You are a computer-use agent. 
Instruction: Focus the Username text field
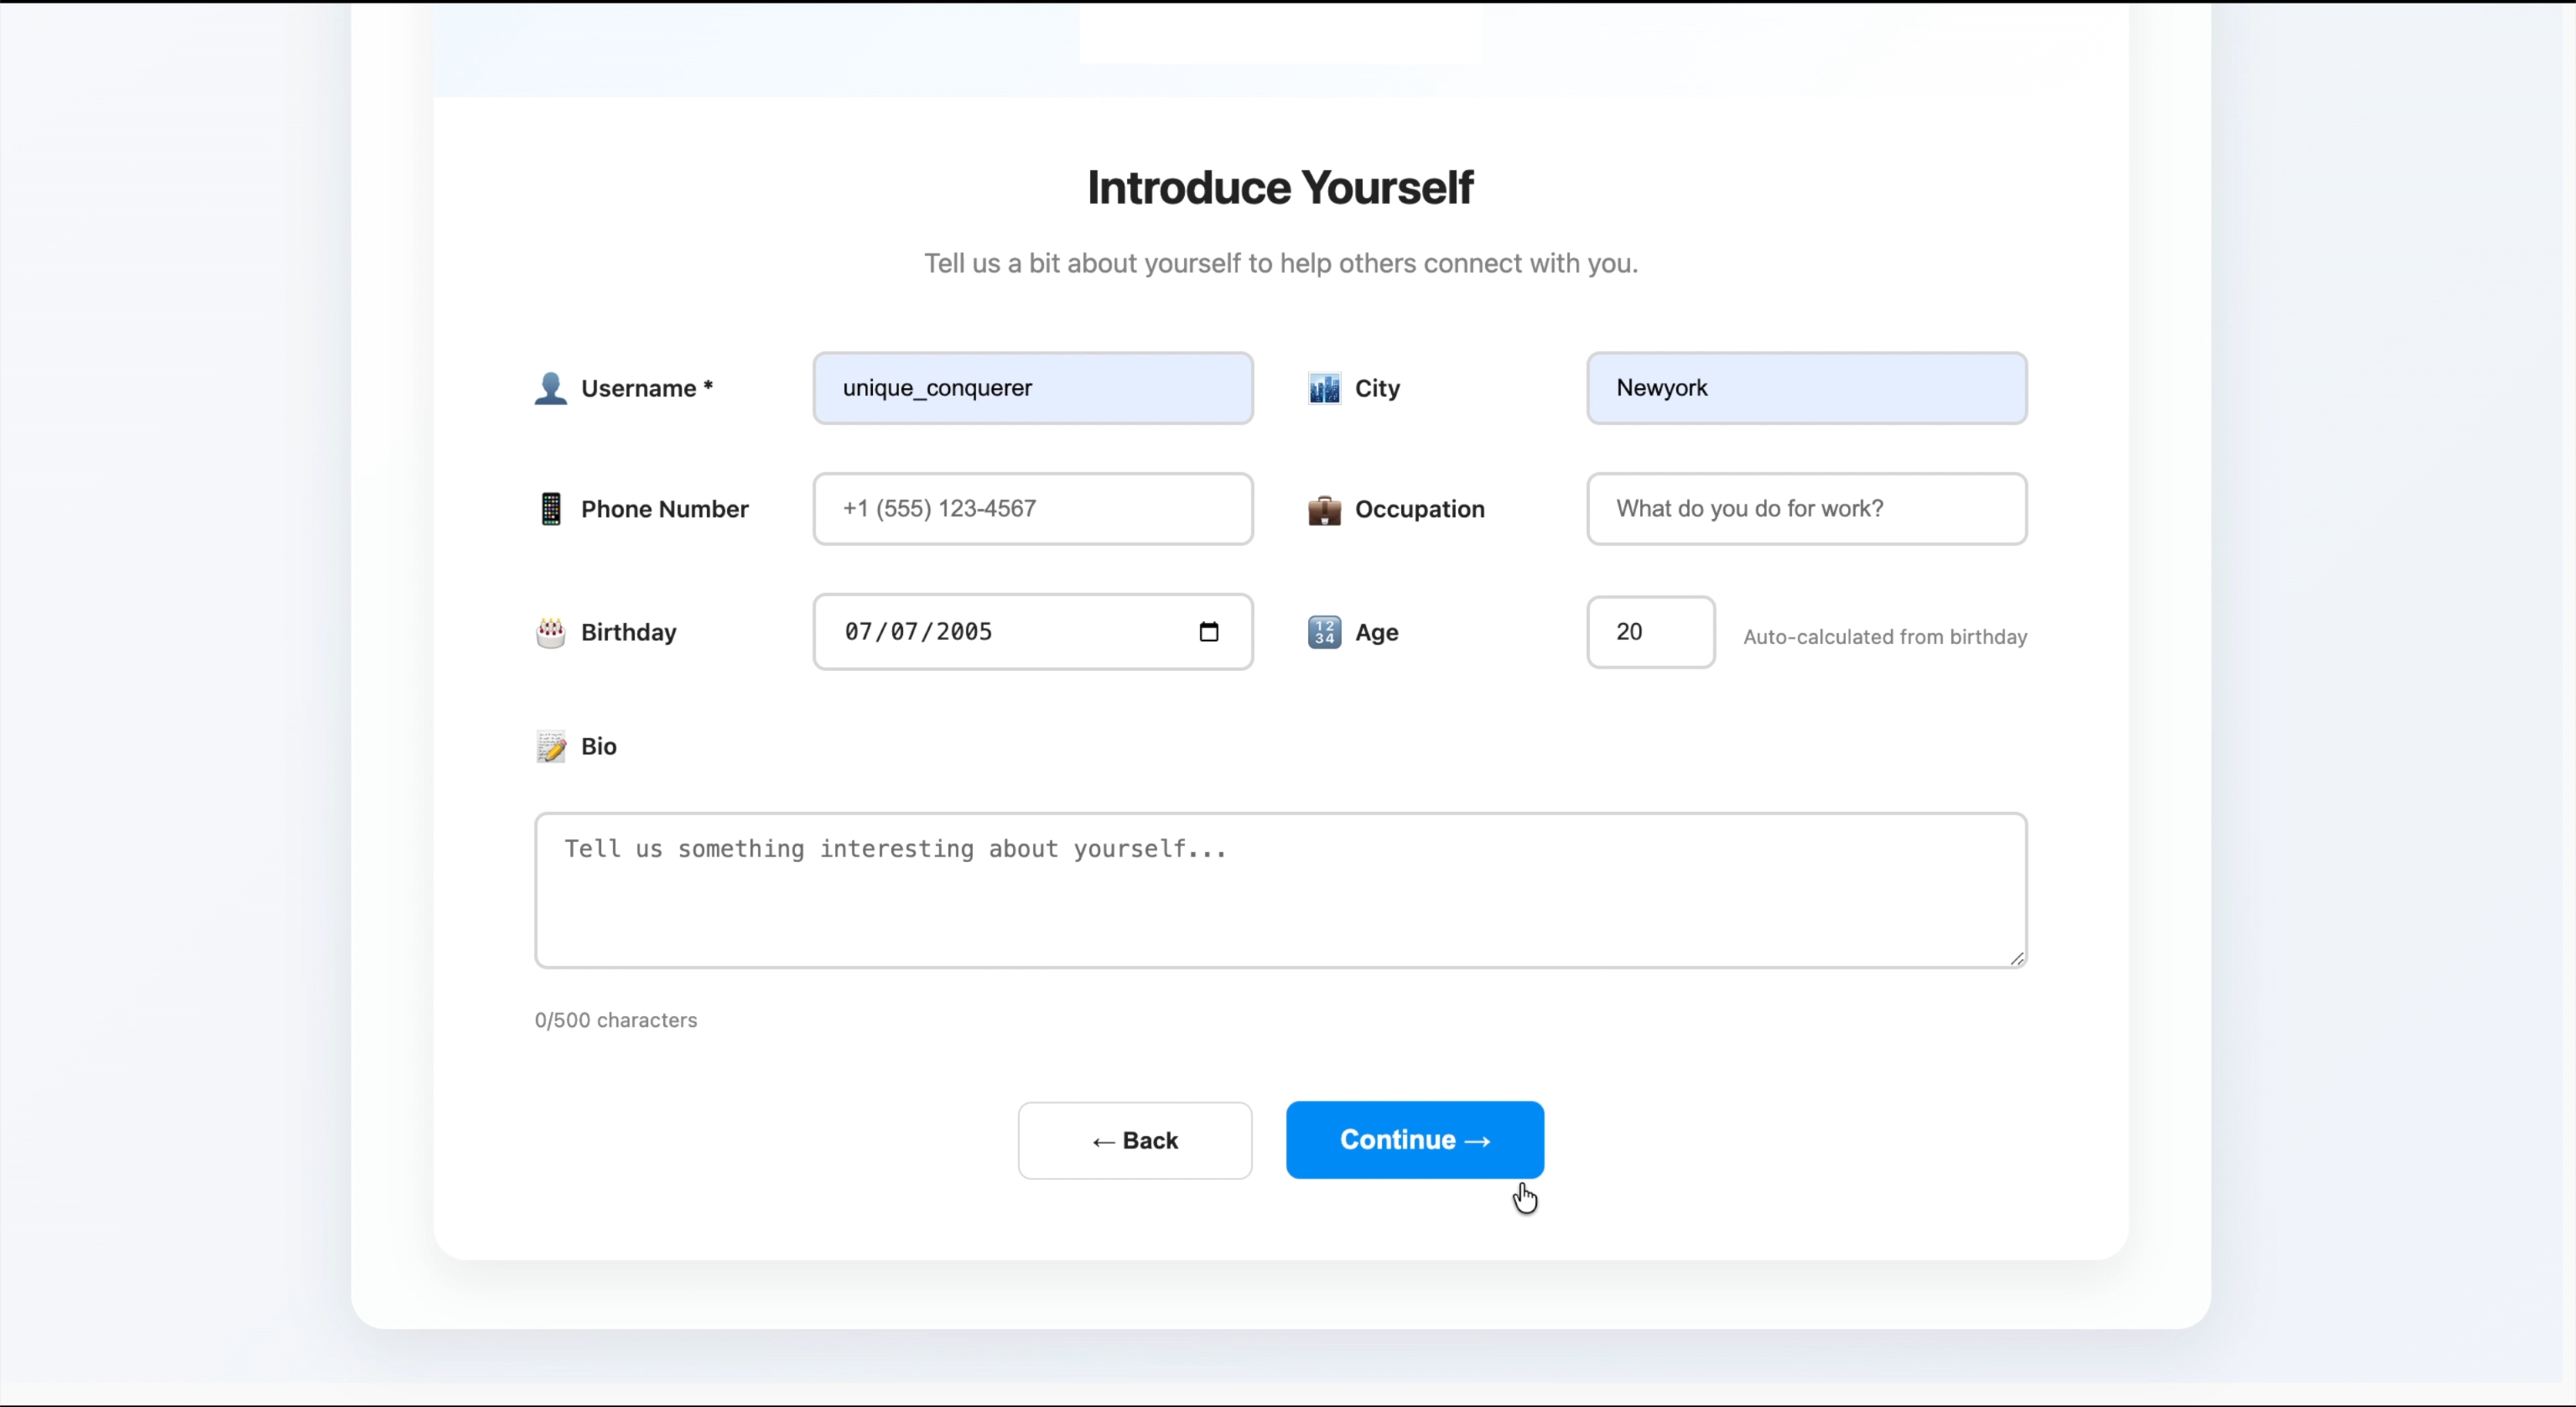(1032, 388)
